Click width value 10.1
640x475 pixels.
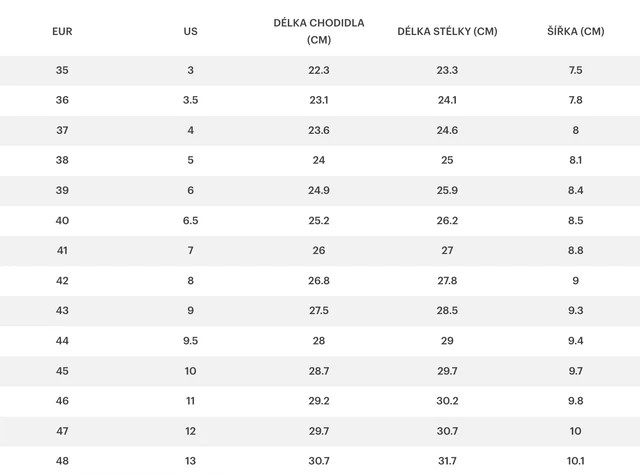tap(576, 461)
